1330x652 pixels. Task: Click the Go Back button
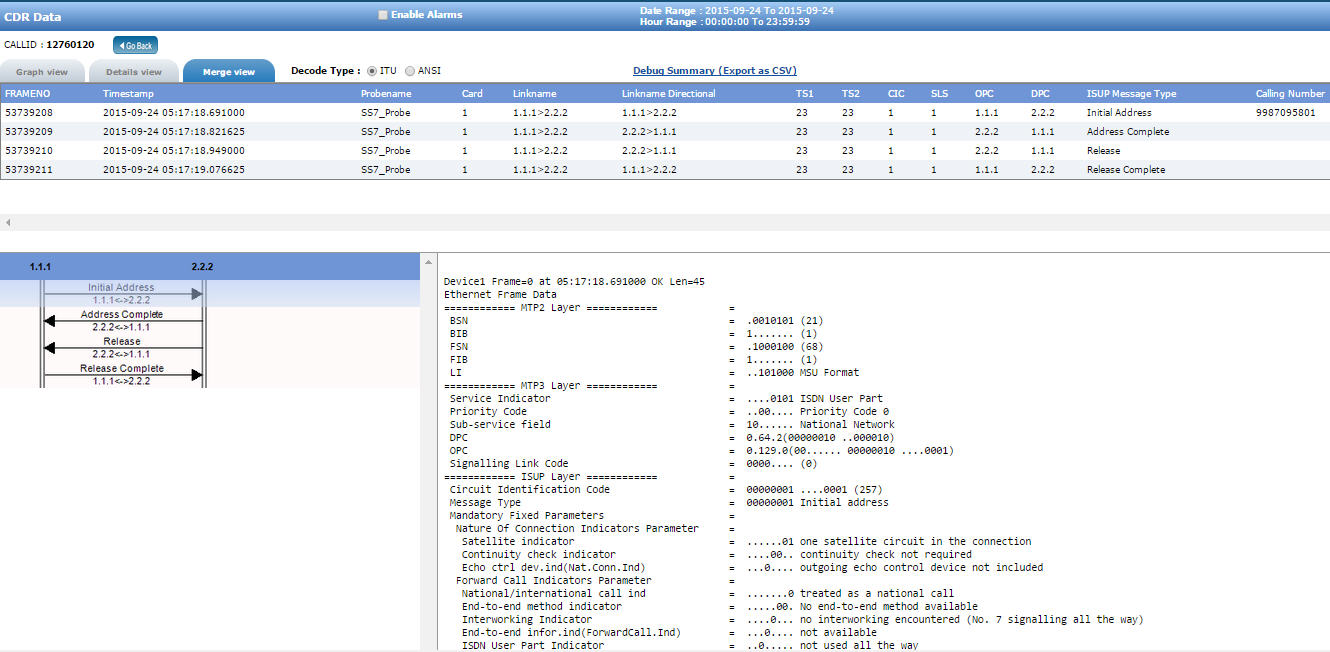click(x=135, y=45)
